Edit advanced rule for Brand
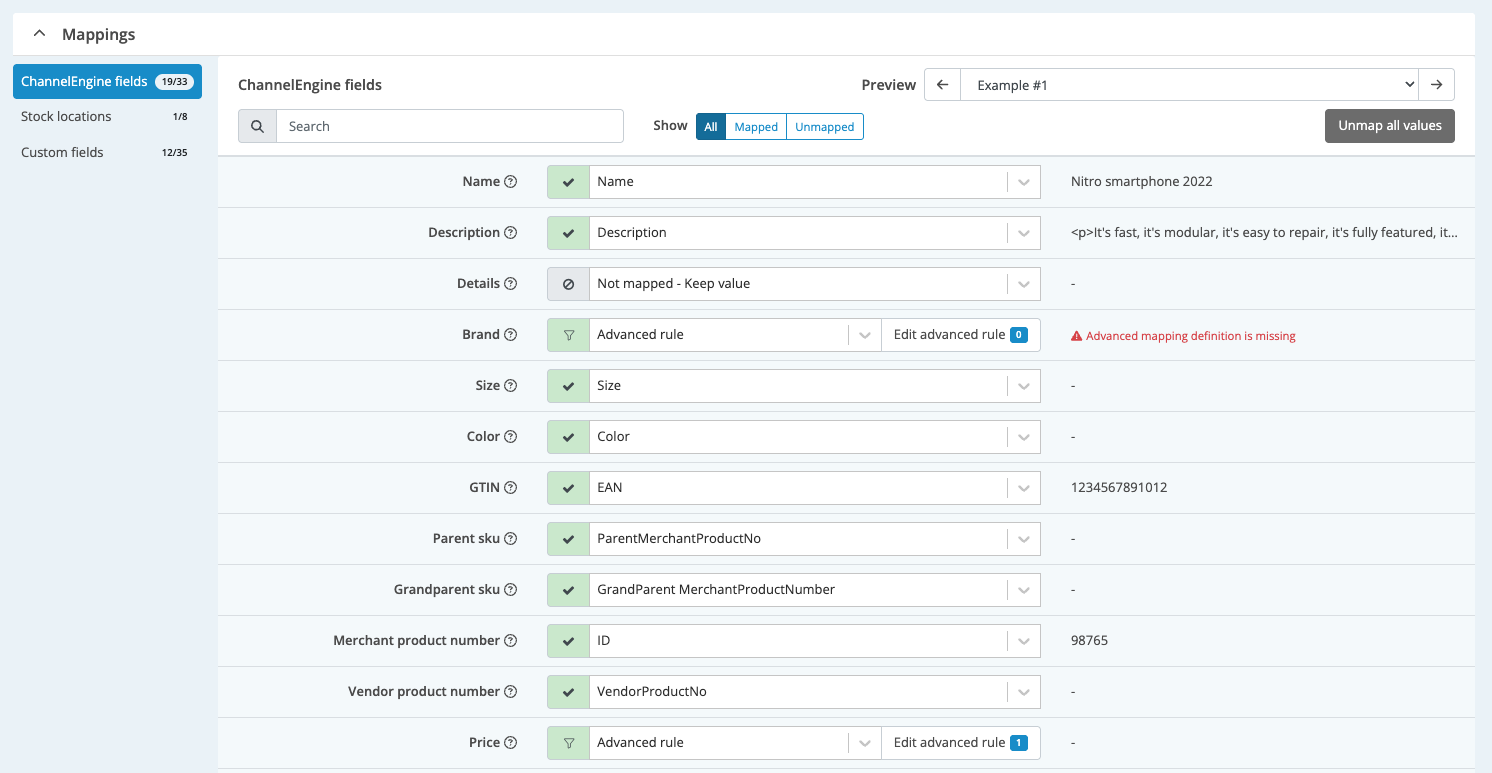 [961, 335]
